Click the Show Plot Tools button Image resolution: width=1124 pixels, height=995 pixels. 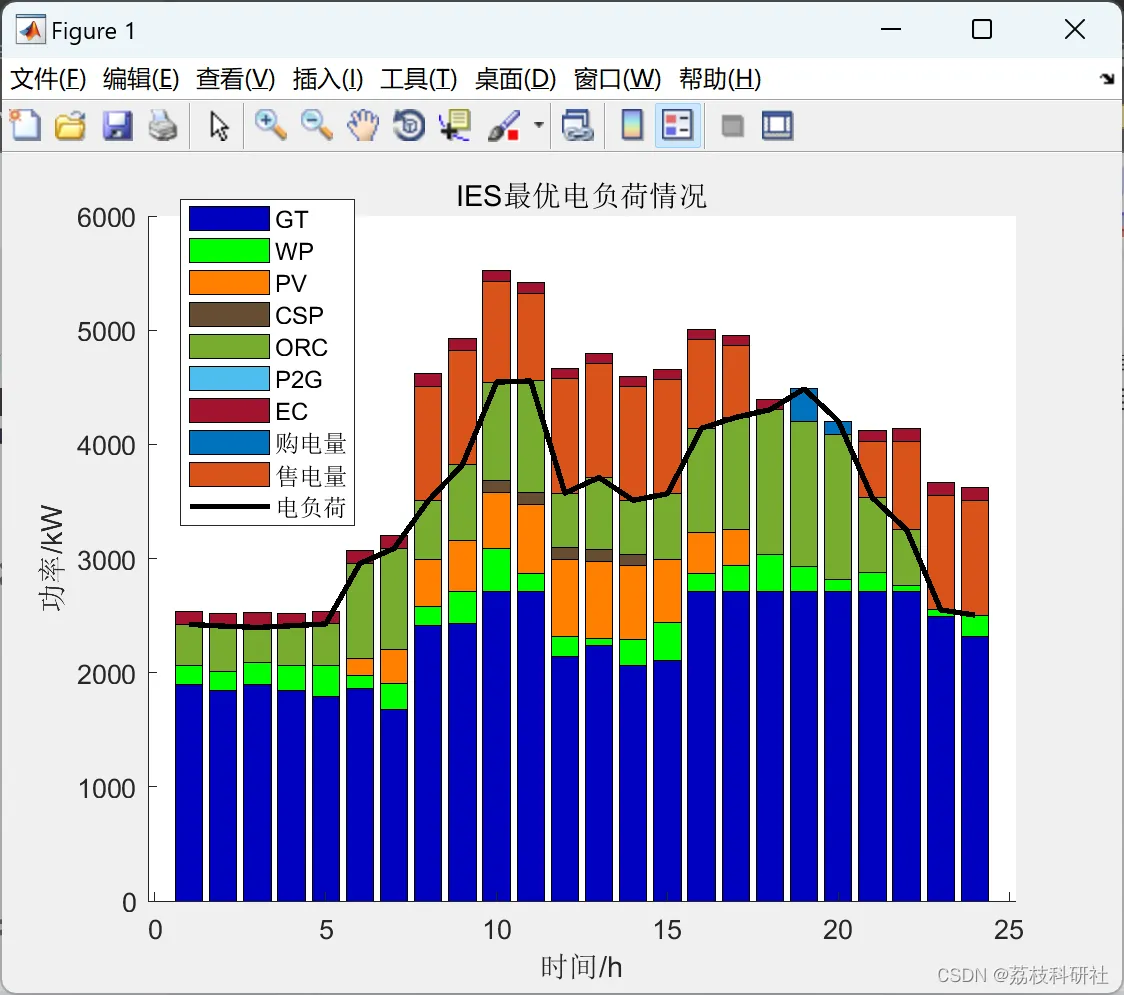pyautogui.click(x=777, y=125)
